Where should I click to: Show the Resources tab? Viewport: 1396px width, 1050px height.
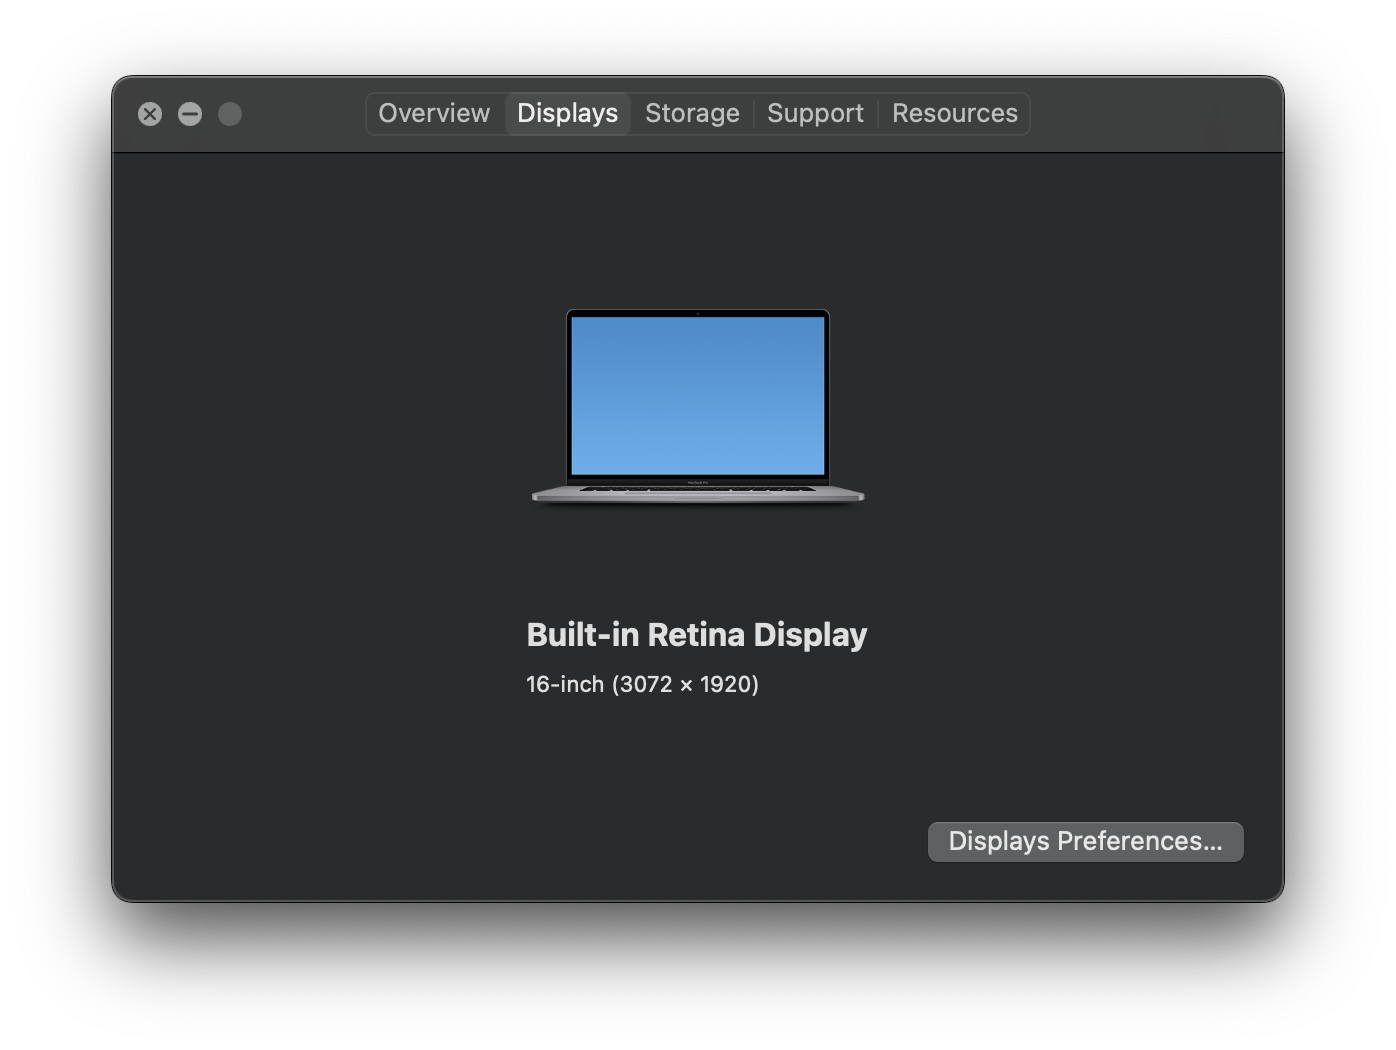[955, 113]
